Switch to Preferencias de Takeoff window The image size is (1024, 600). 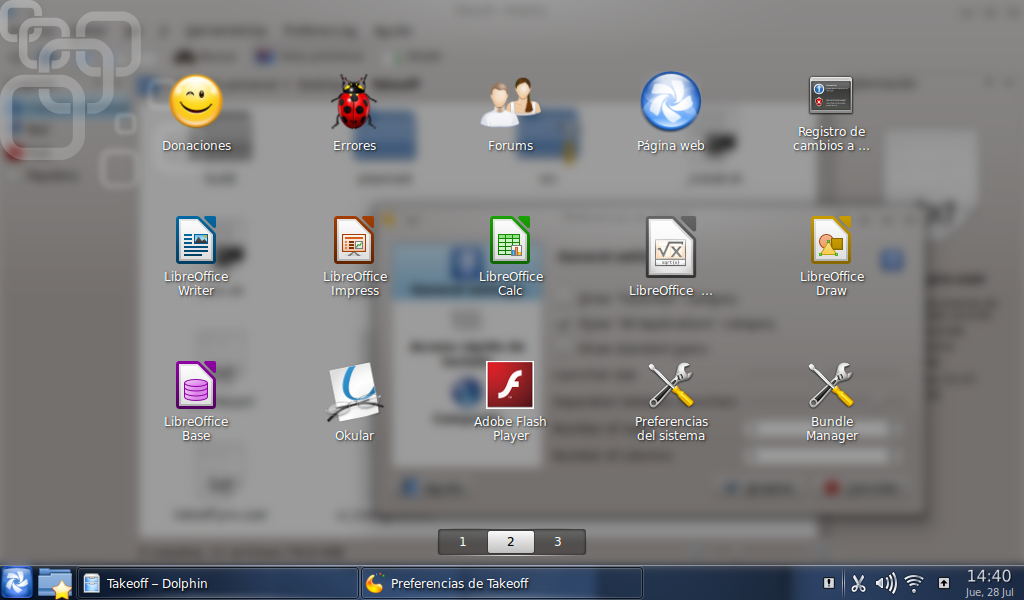point(502,584)
